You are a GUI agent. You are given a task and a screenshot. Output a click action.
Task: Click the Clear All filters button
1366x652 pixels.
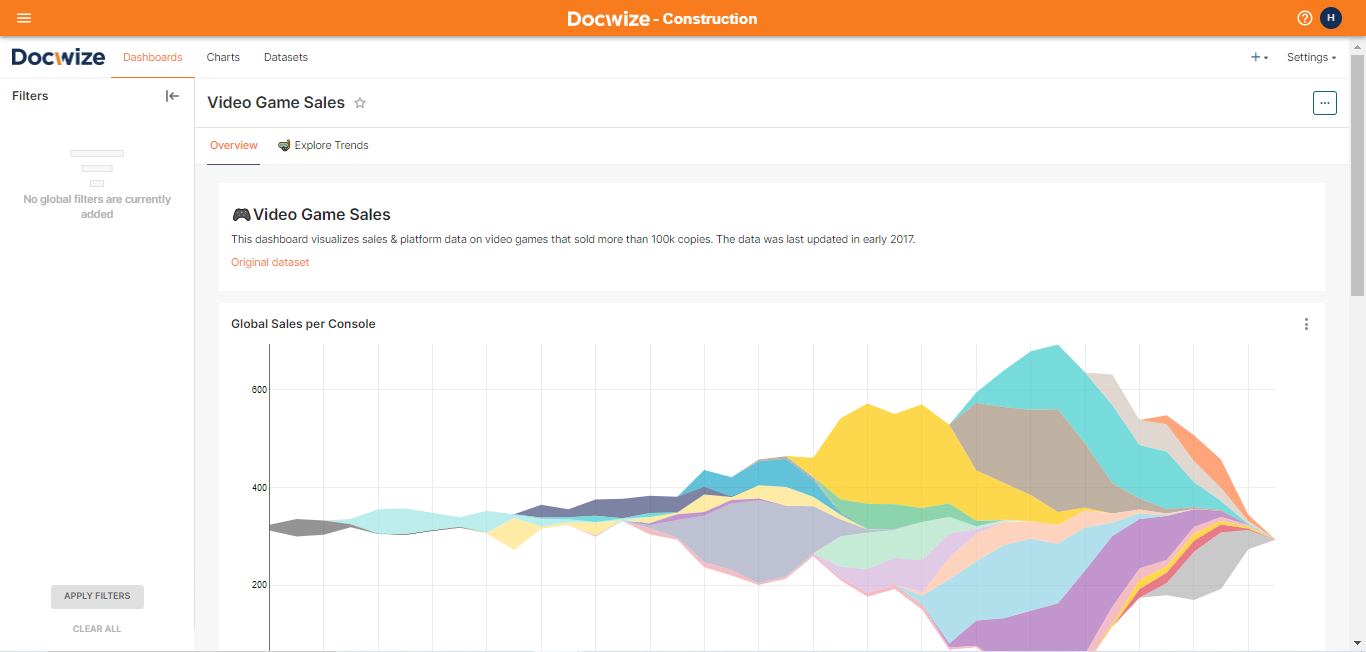pos(97,629)
